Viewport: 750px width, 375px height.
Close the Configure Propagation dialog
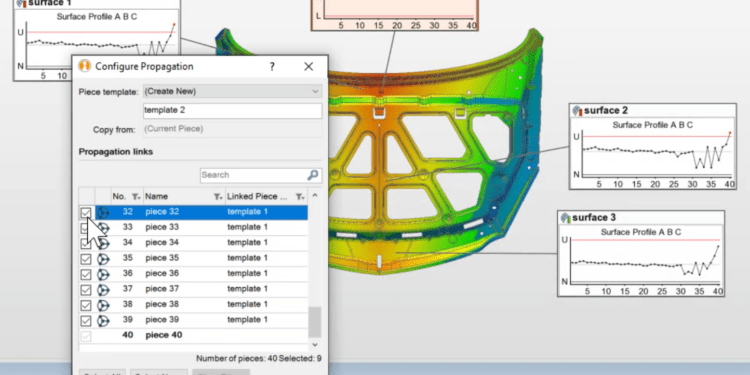click(309, 66)
